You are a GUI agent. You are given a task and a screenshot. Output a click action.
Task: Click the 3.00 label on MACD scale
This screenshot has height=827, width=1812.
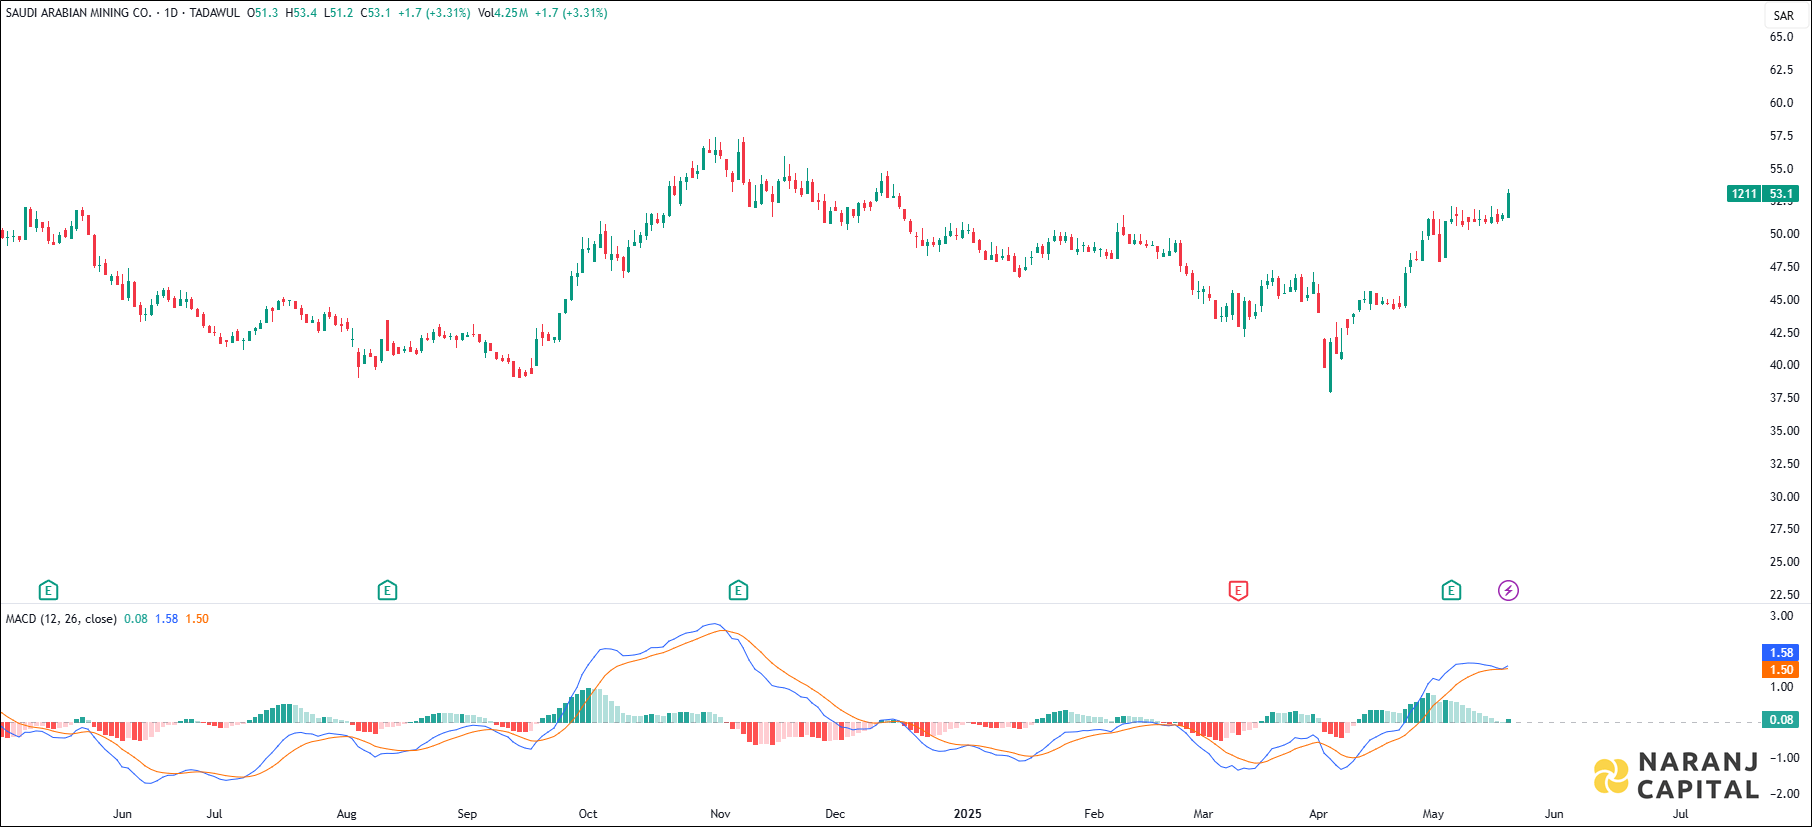(1781, 616)
